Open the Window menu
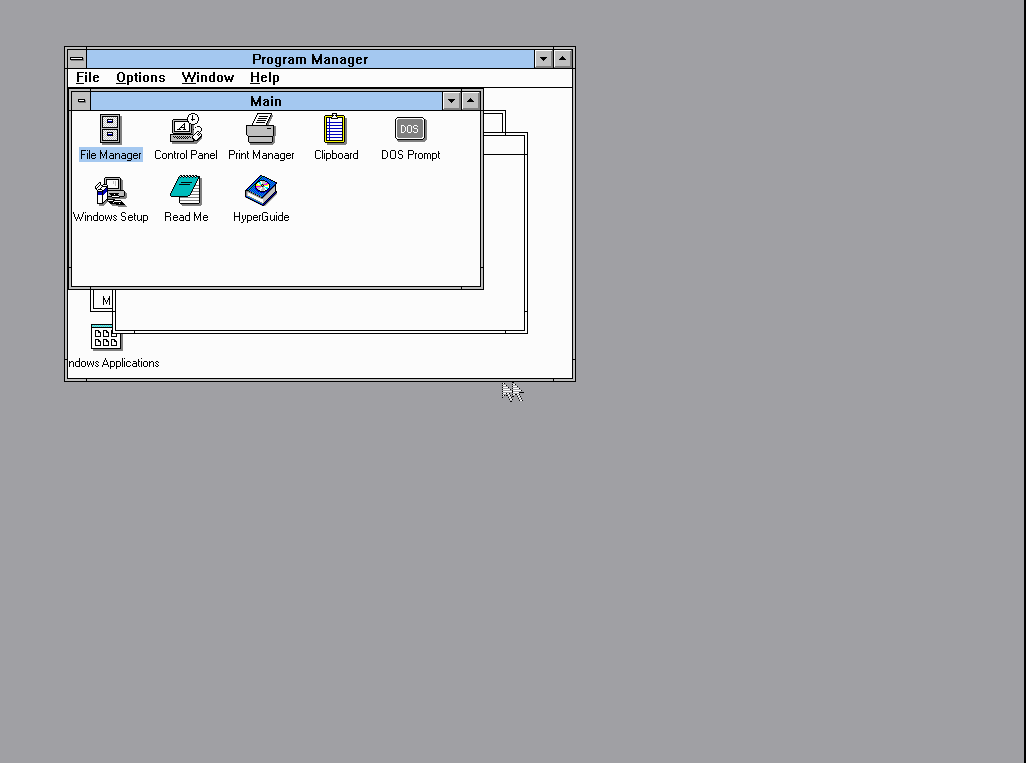1026x763 pixels. (x=207, y=77)
